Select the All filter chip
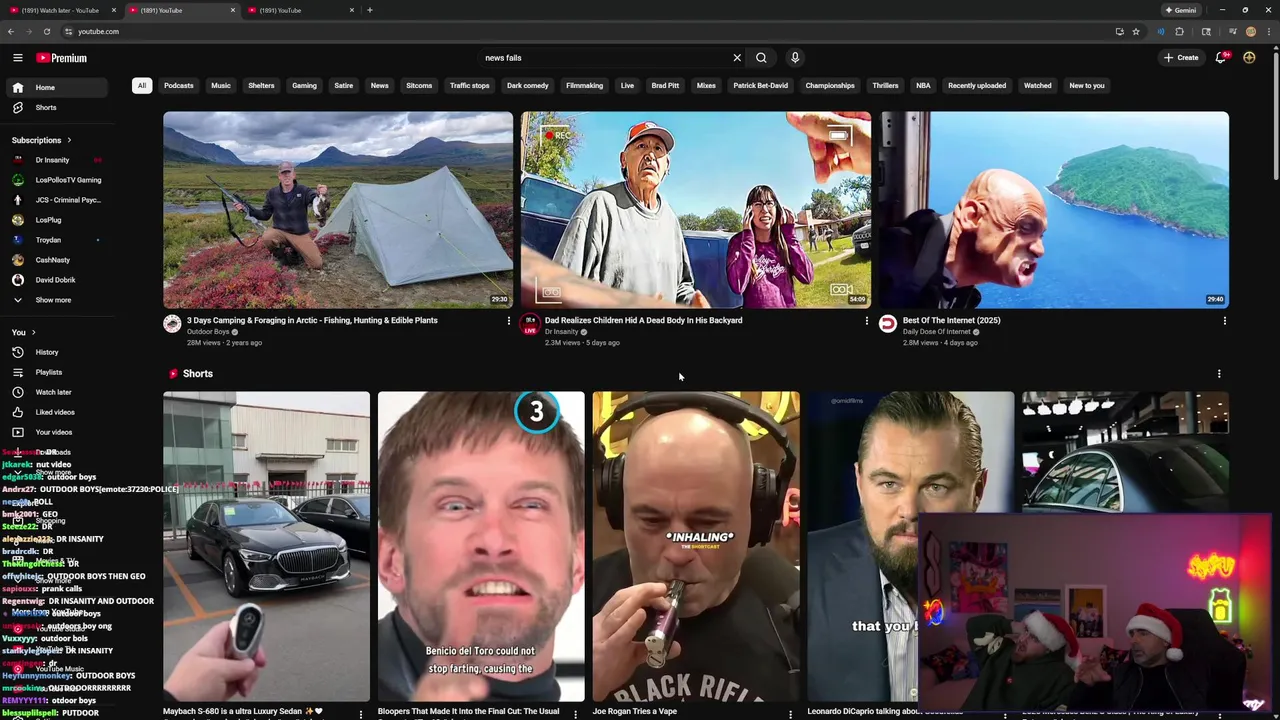The width and height of the screenshot is (1280, 720). click(x=142, y=86)
